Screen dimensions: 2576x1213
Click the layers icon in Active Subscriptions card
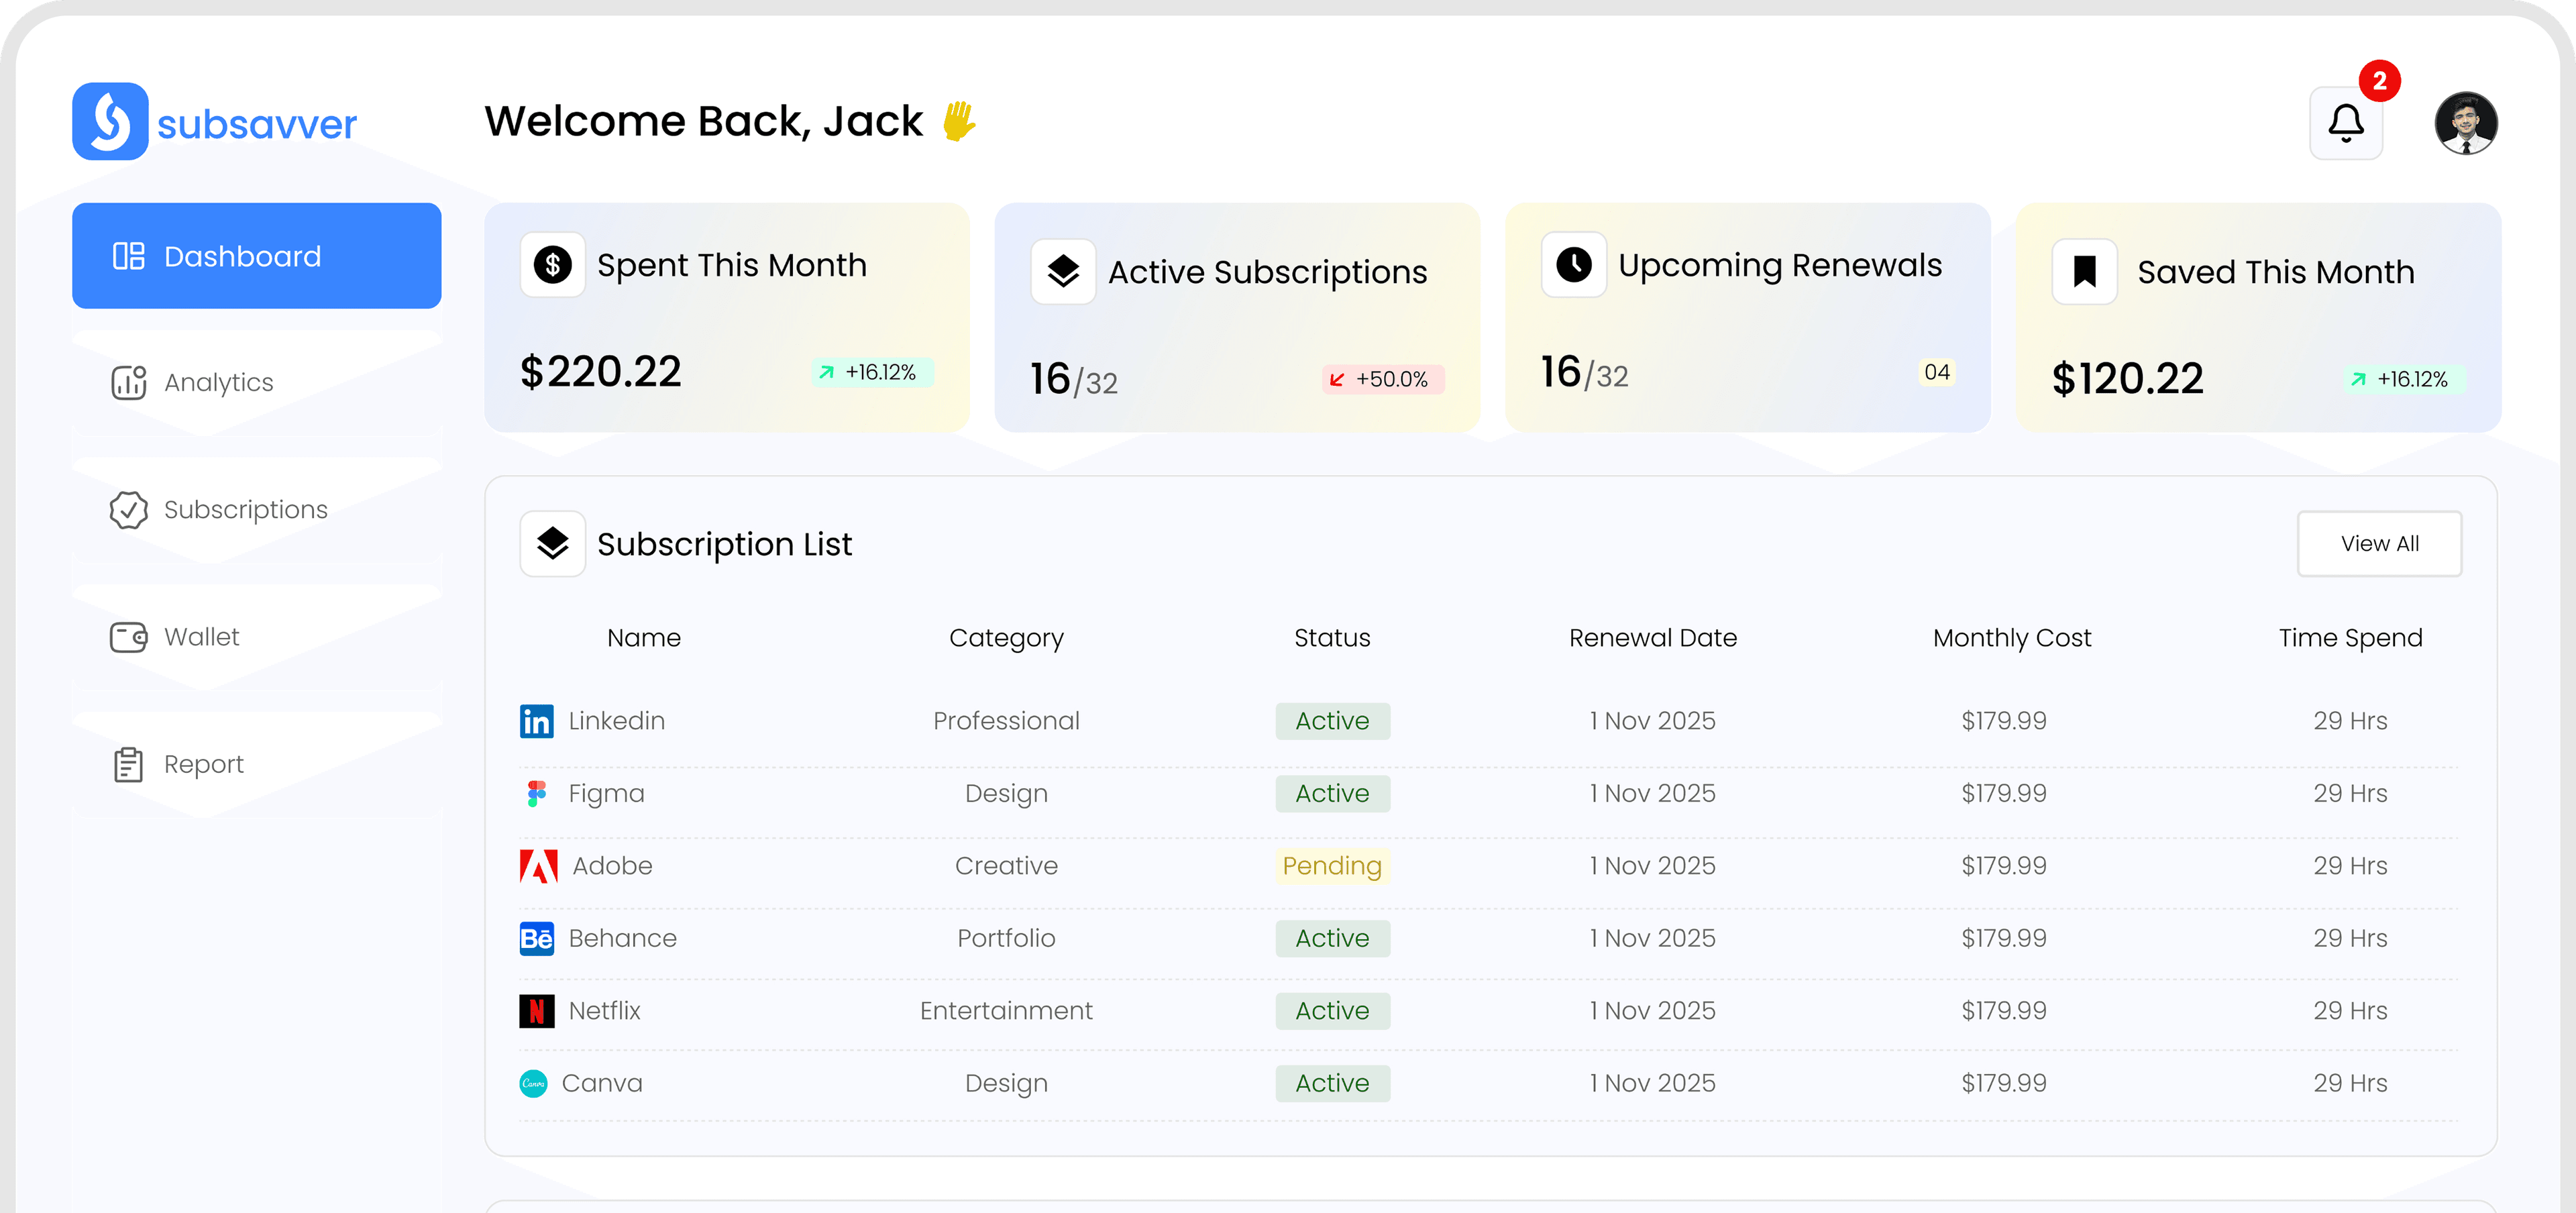point(1063,271)
